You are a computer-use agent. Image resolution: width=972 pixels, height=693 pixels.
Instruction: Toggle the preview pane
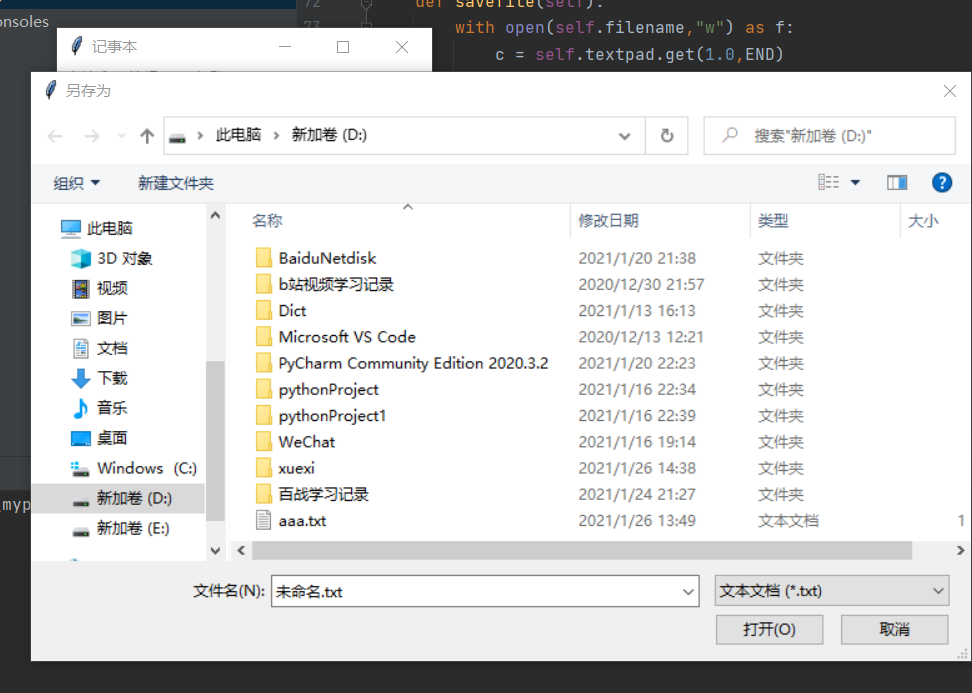point(897,182)
